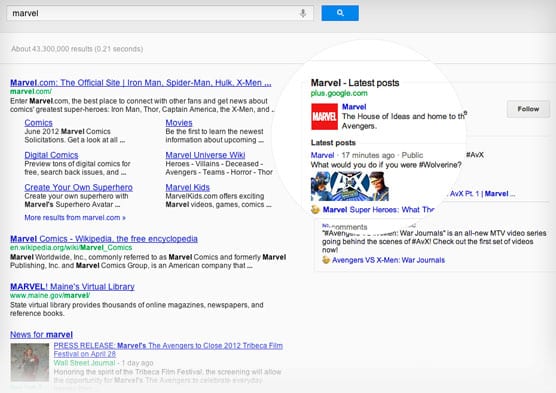Open Marvel Comics Wikipedia result
556x393 pixels.
click(104, 239)
